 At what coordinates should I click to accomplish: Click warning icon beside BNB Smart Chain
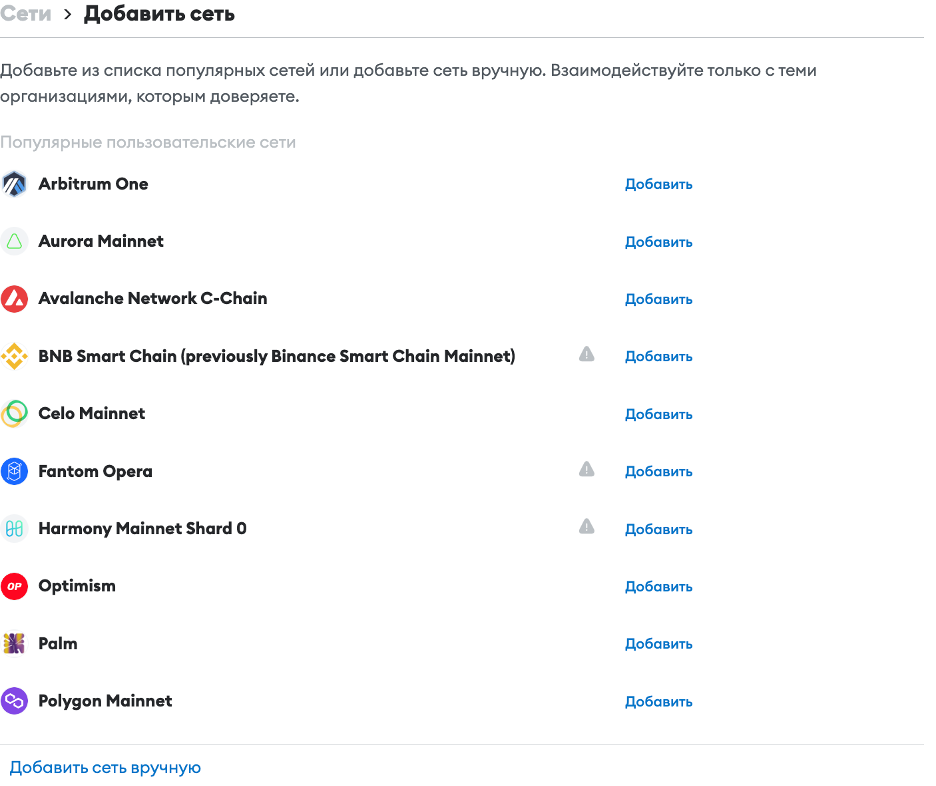tap(587, 354)
